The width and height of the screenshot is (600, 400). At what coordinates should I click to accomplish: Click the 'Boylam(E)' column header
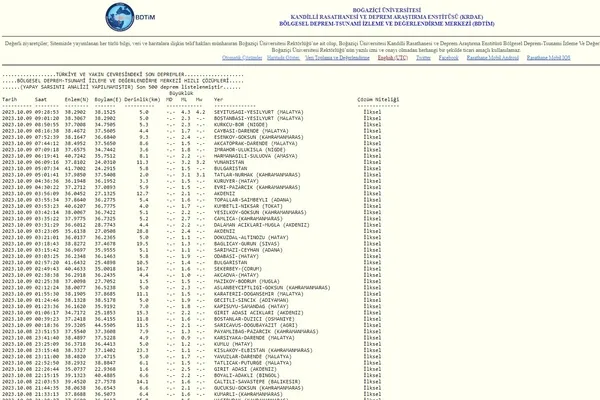[108, 100]
